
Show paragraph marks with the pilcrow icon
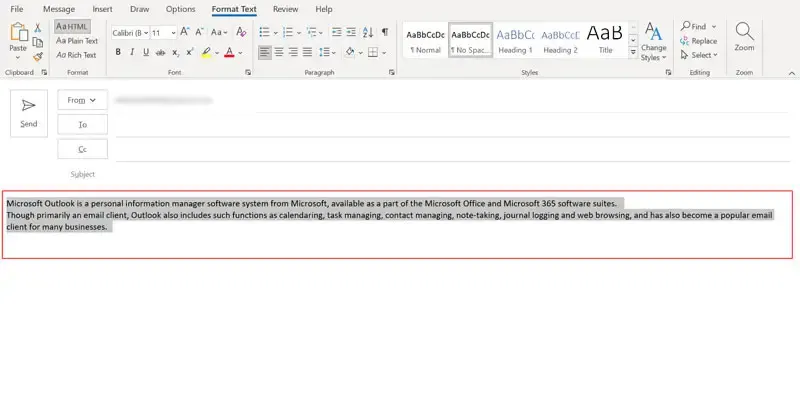[385, 32]
